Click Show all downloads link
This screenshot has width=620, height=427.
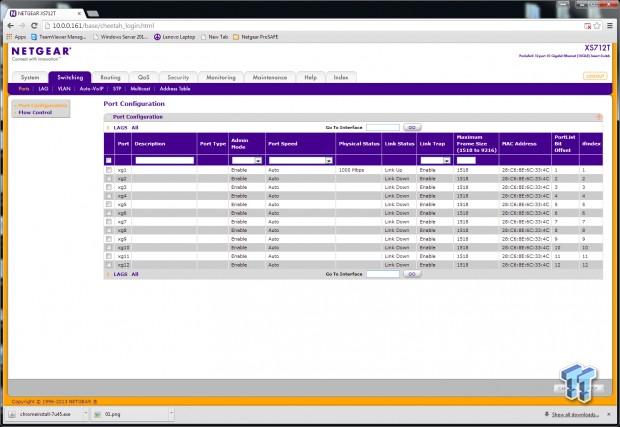pos(575,414)
